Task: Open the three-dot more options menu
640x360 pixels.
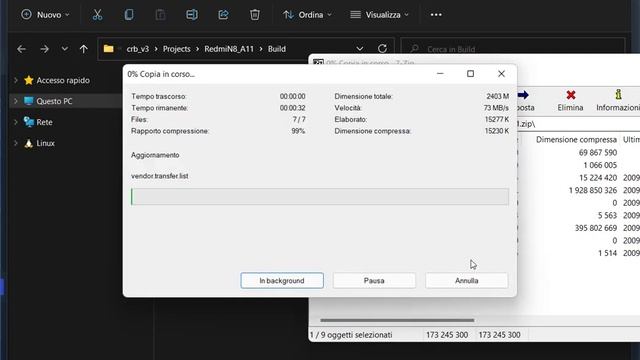Action: click(436, 15)
